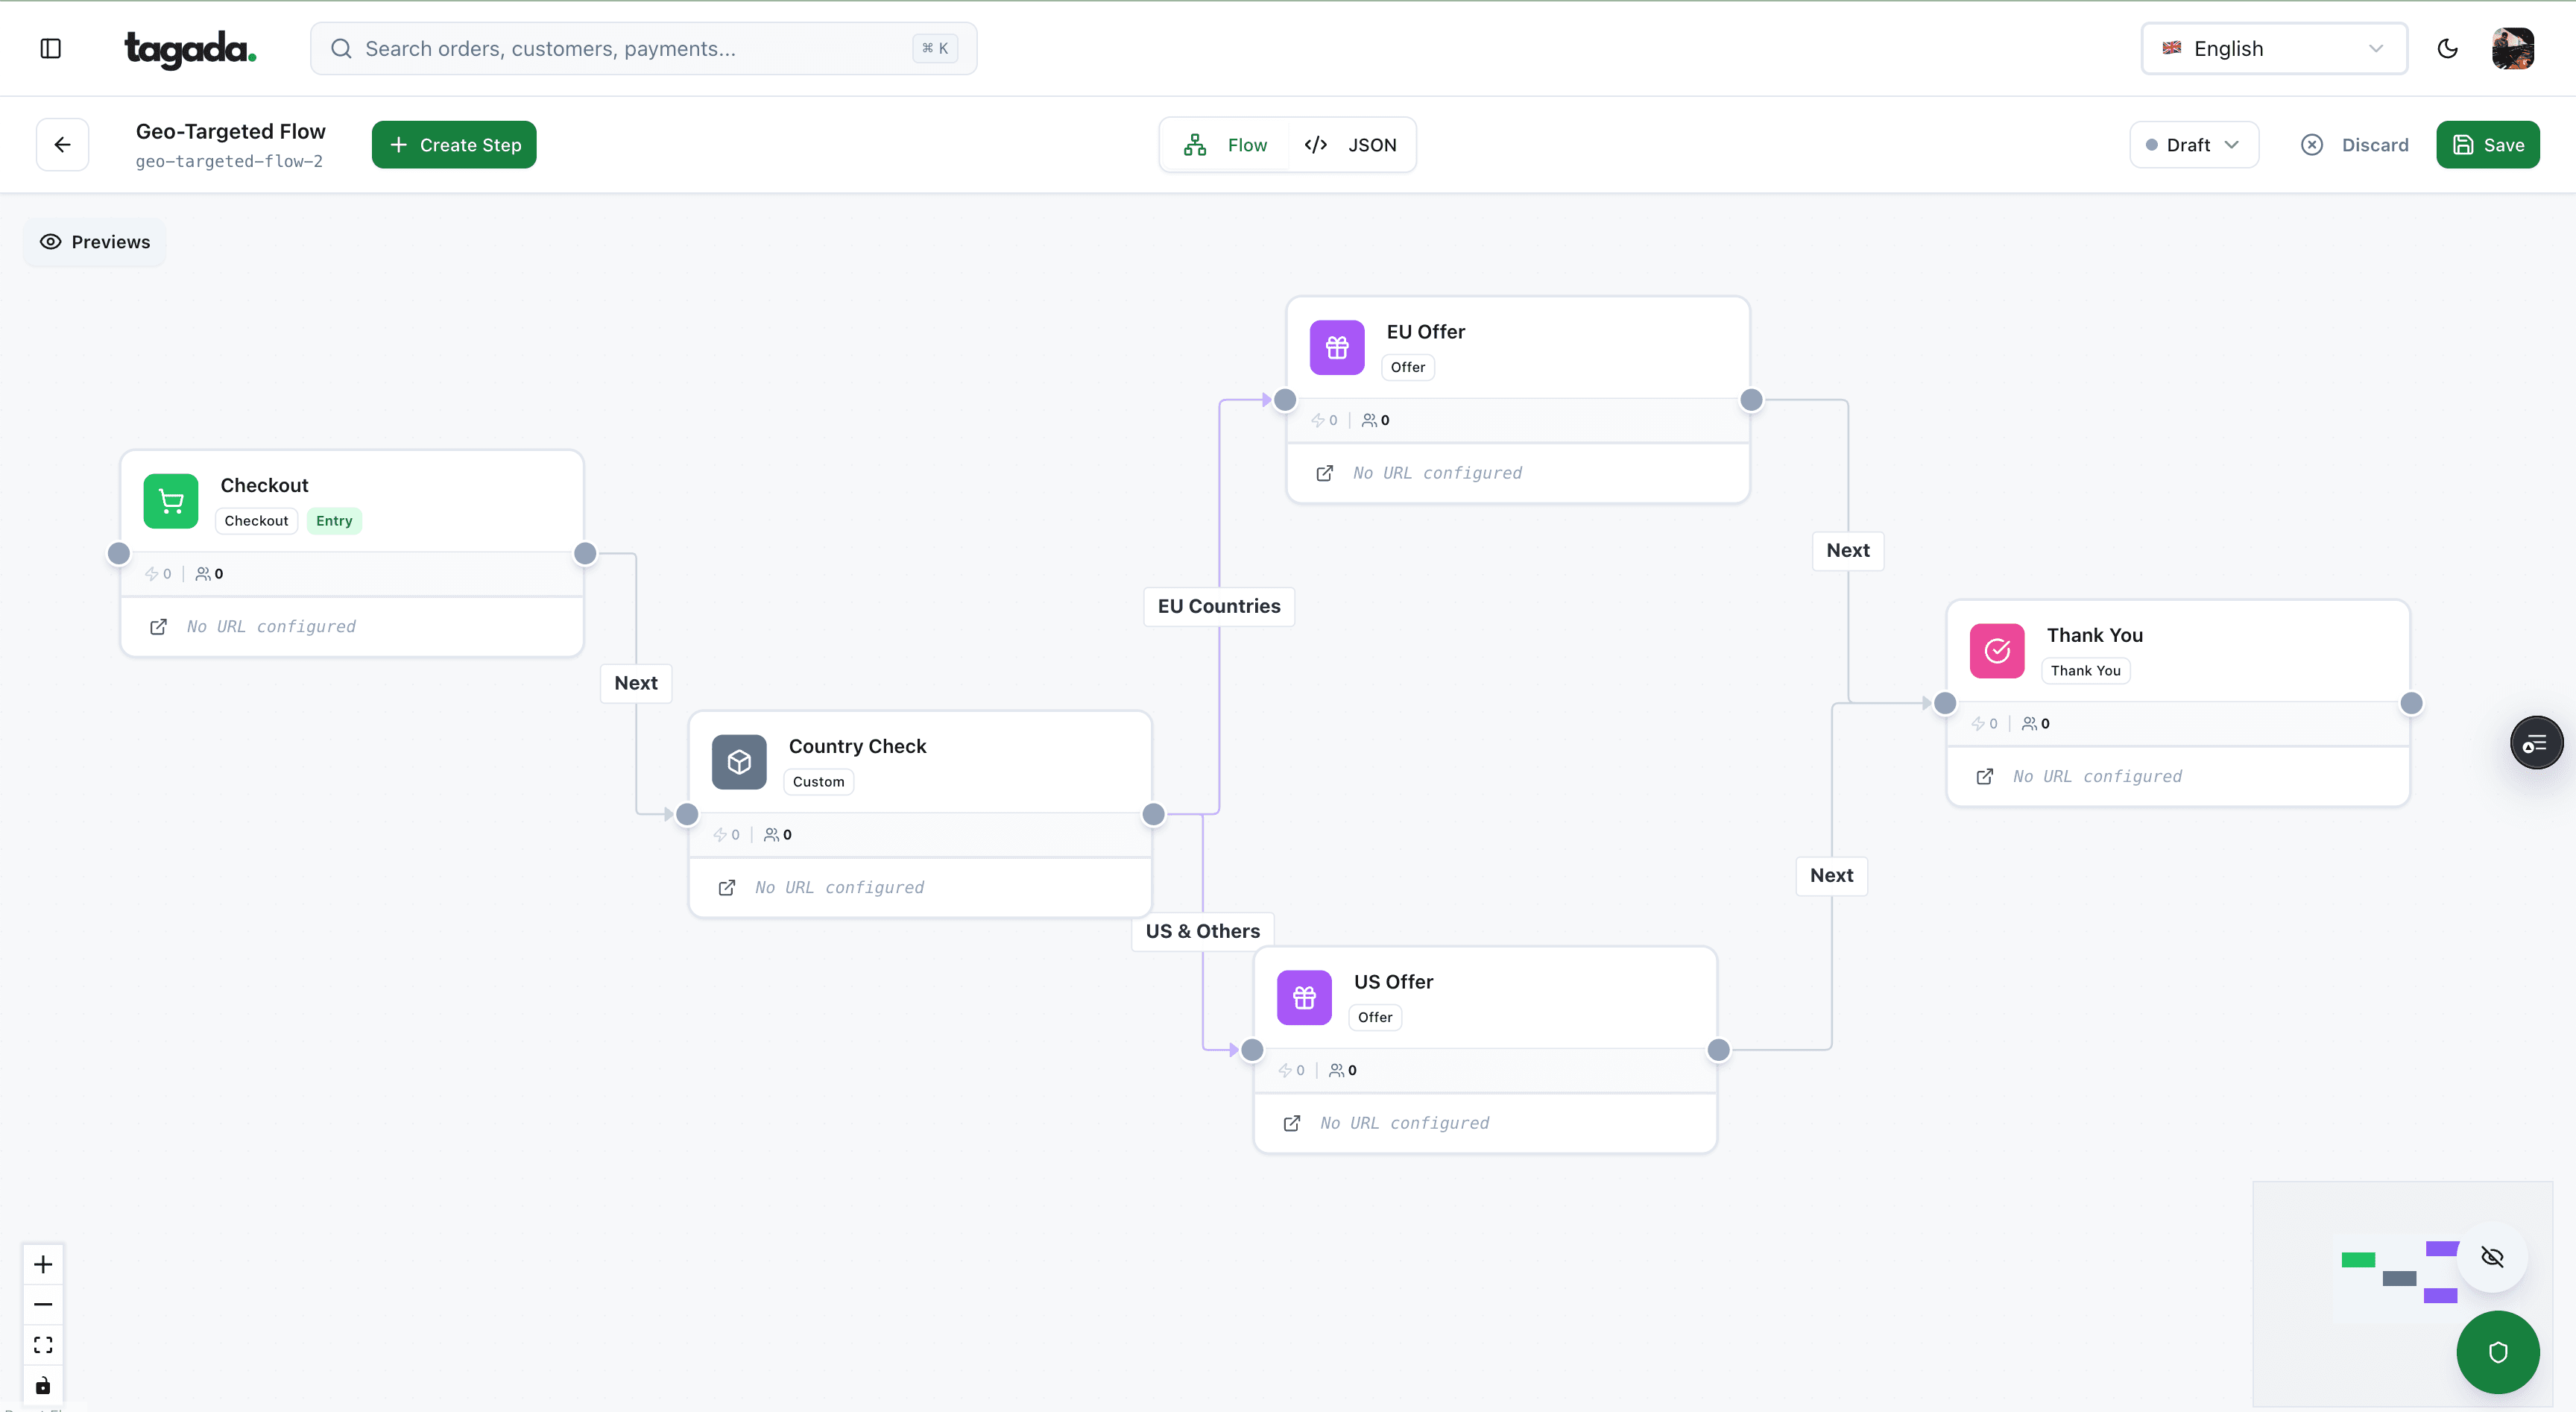Click the Create Step button

454,144
